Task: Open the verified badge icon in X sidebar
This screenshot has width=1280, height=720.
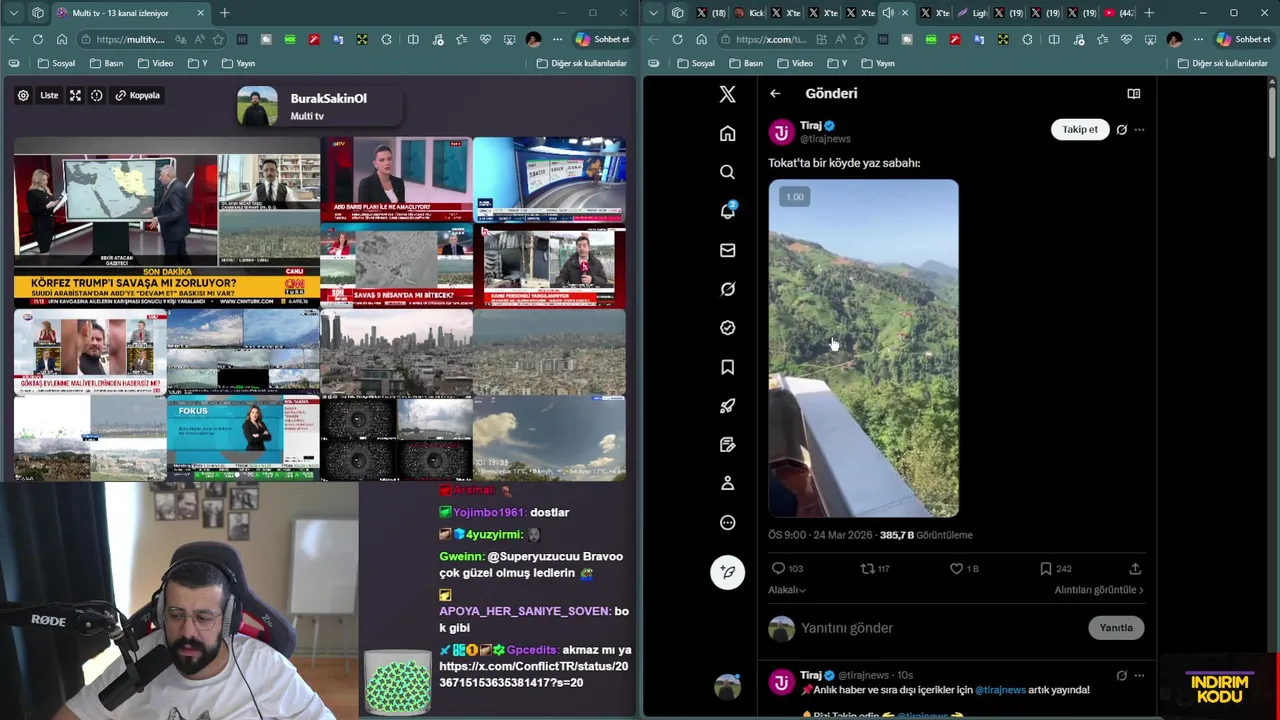Action: (727, 328)
